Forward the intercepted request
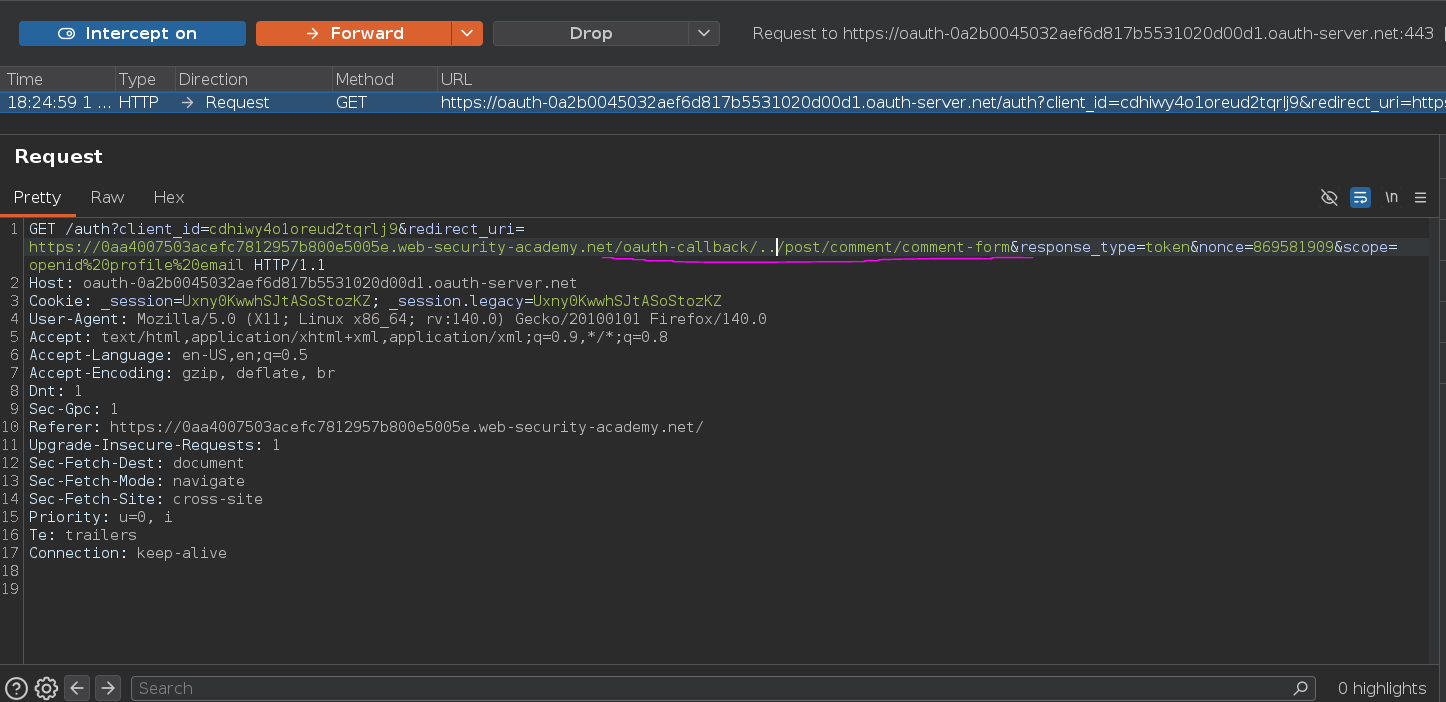Image resolution: width=1446 pixels, height=702 pixels. [354, 33]
